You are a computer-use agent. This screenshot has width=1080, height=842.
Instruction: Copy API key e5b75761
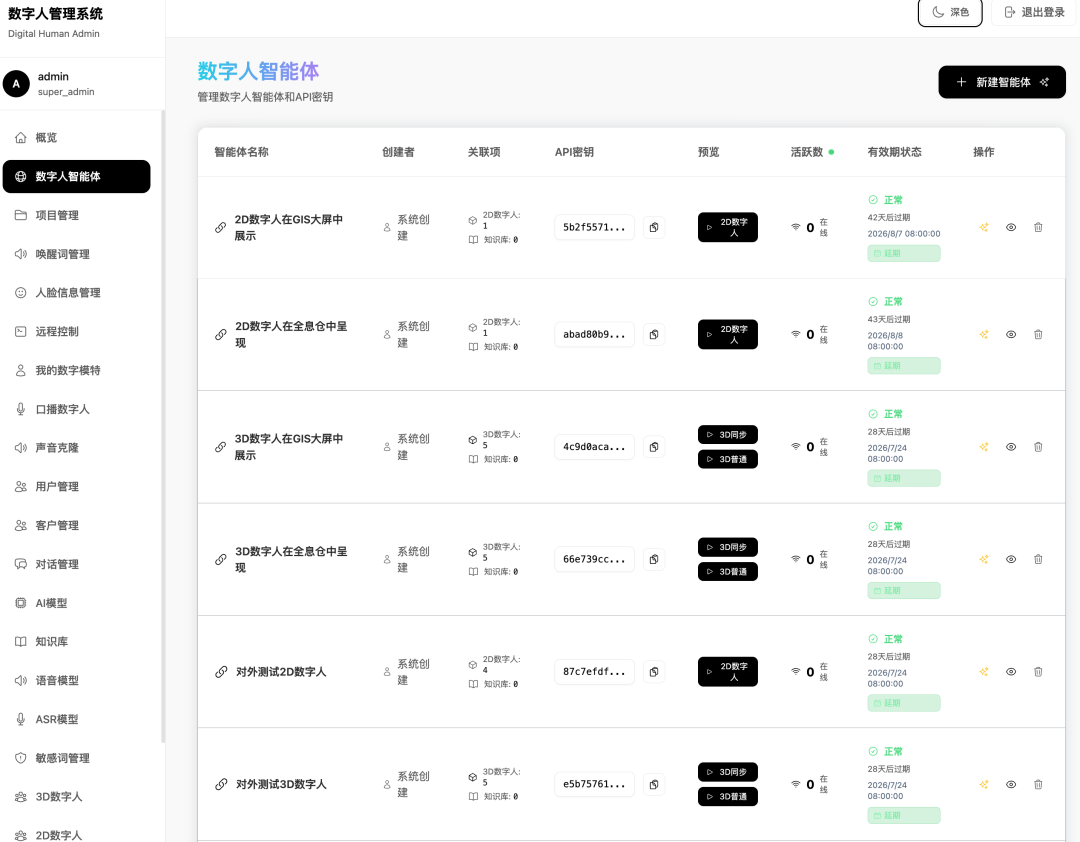pyautogui.click(x=654, y=784)
